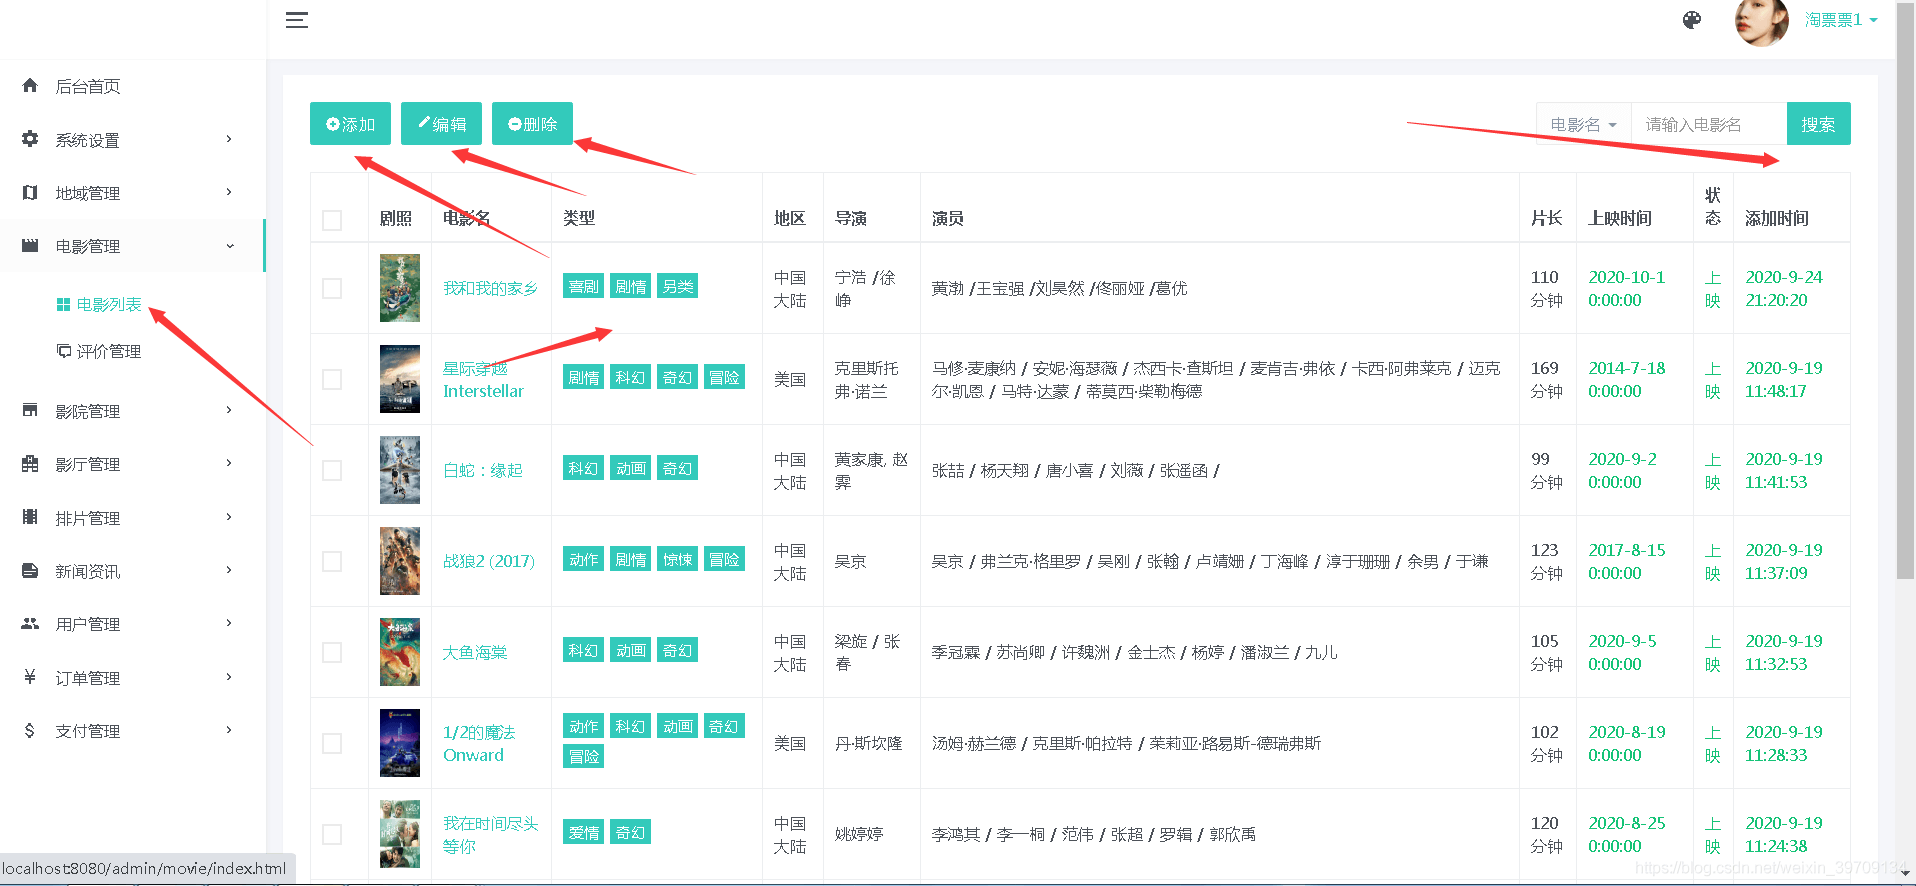Open poster thumbnail for 1/2的魔法 Onward

[400, 743]
